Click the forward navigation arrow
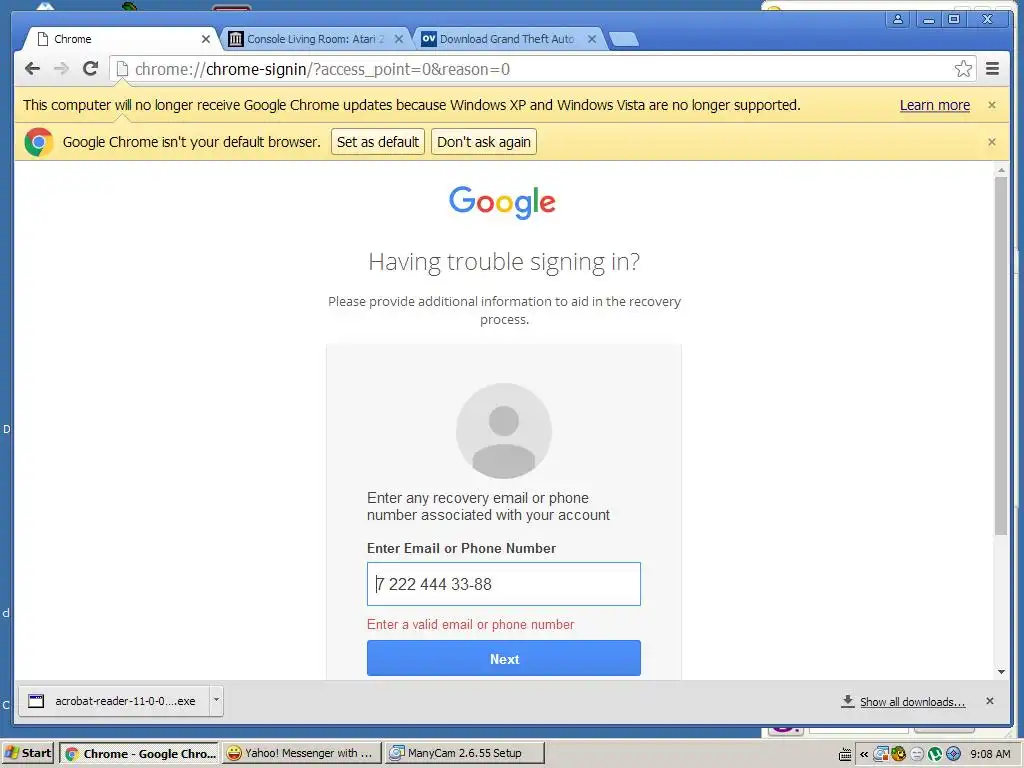 [x=61, y=69]
